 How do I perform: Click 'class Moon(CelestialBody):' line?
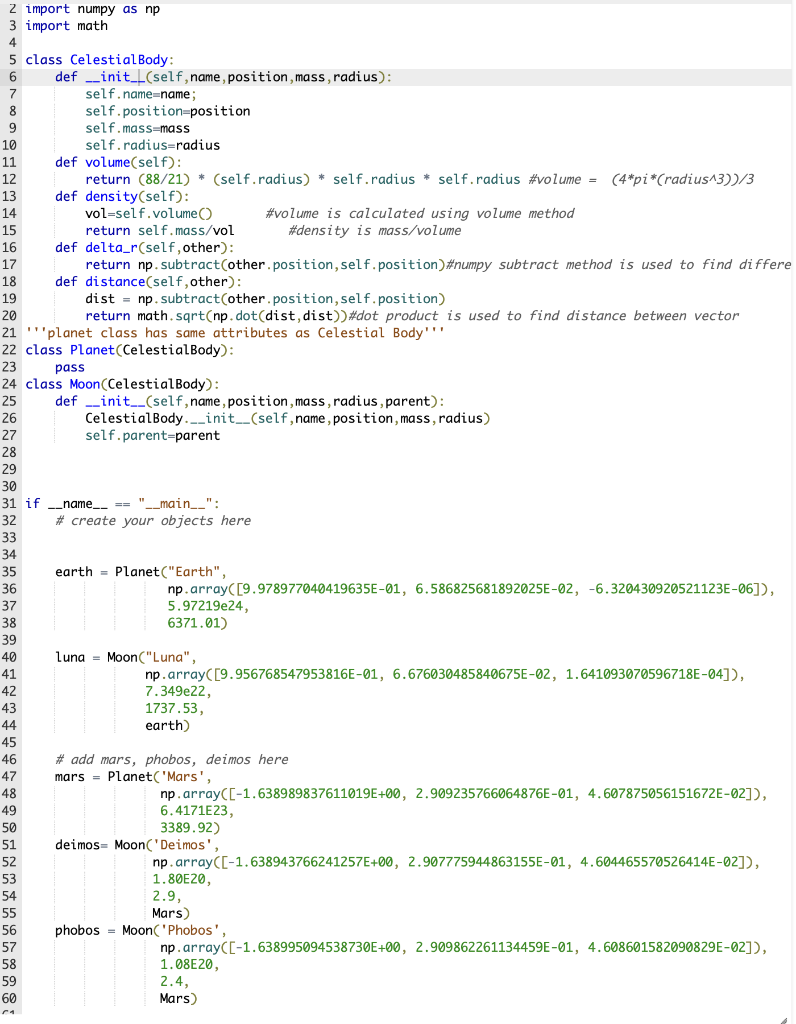pyautogui.click(x=122, y=384)
